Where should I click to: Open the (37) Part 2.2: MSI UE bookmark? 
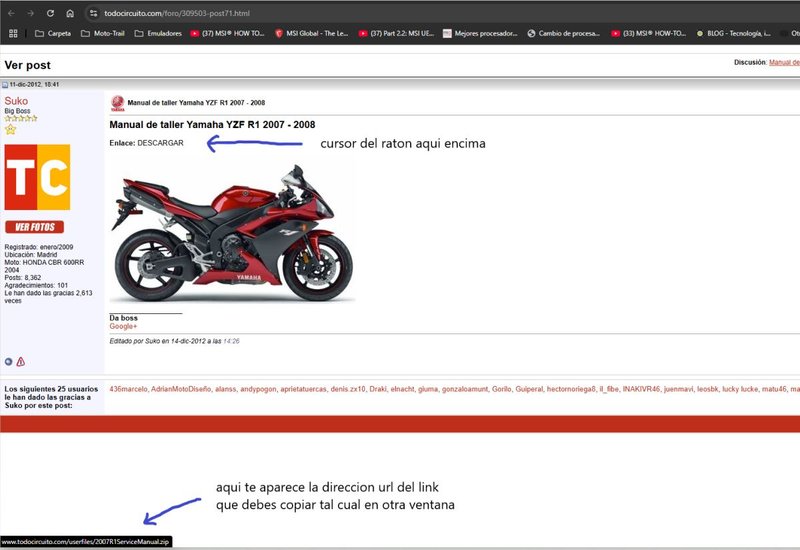click(396, 33)
